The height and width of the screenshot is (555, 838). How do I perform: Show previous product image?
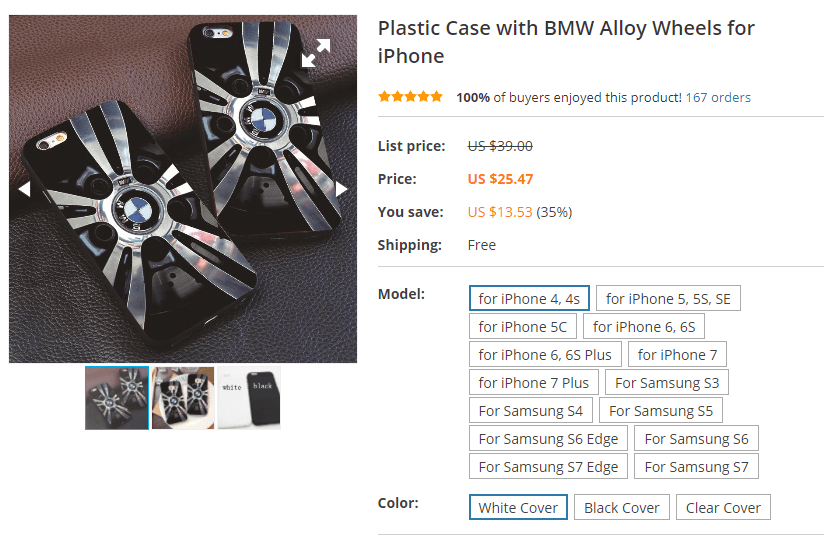coord(24,188)
